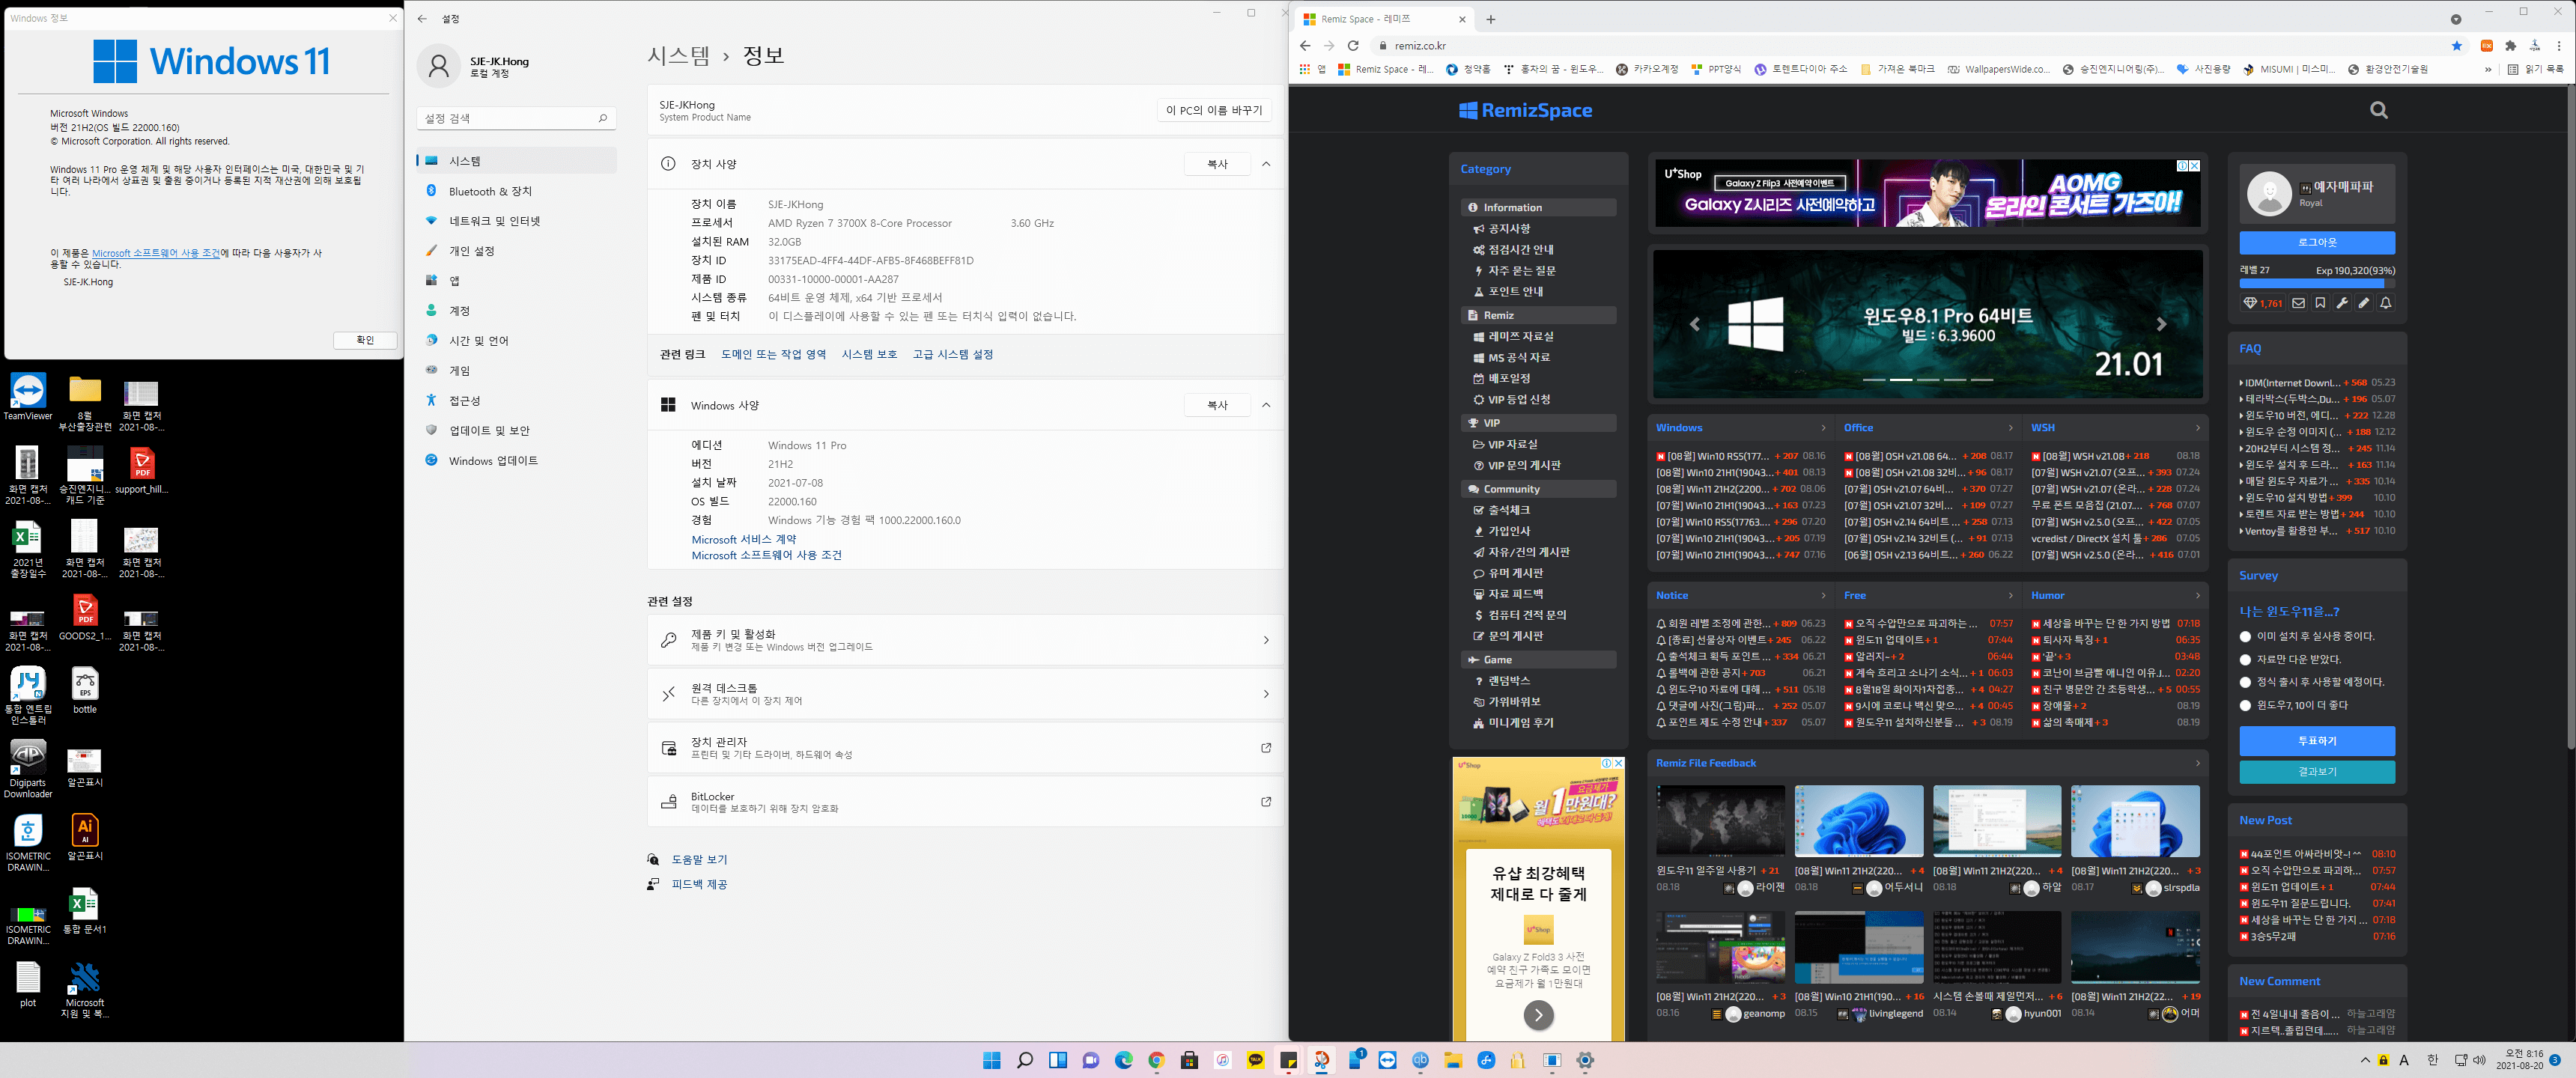Click the 로그아웃 button

coord(2316,243)
